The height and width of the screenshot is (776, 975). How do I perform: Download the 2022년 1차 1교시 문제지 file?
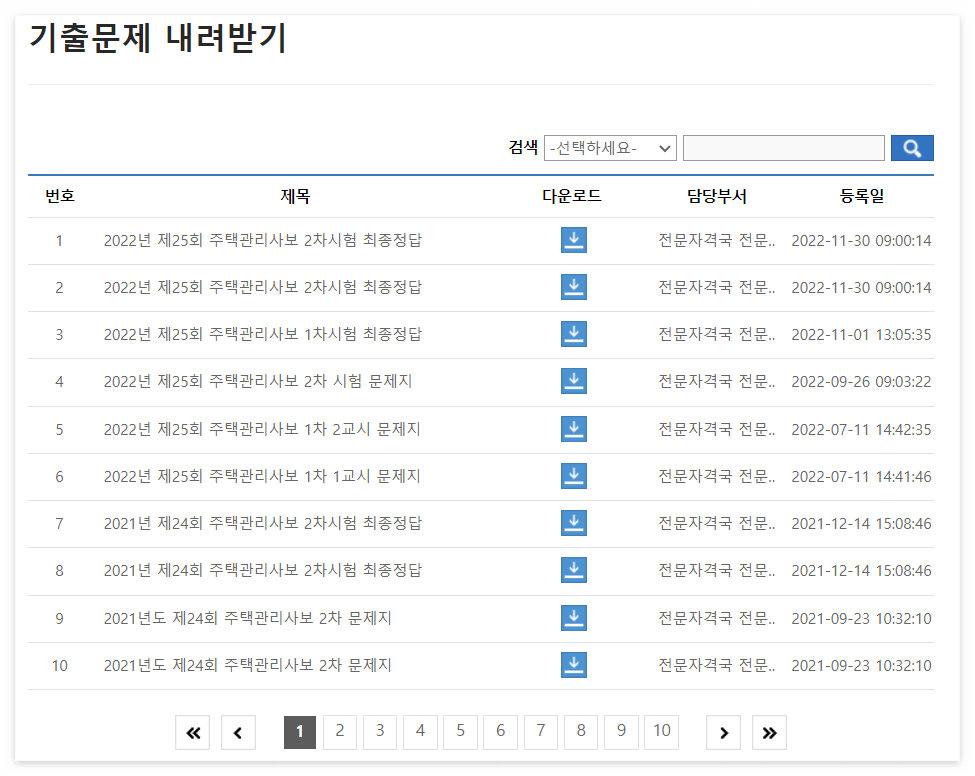tap(573, 476)
